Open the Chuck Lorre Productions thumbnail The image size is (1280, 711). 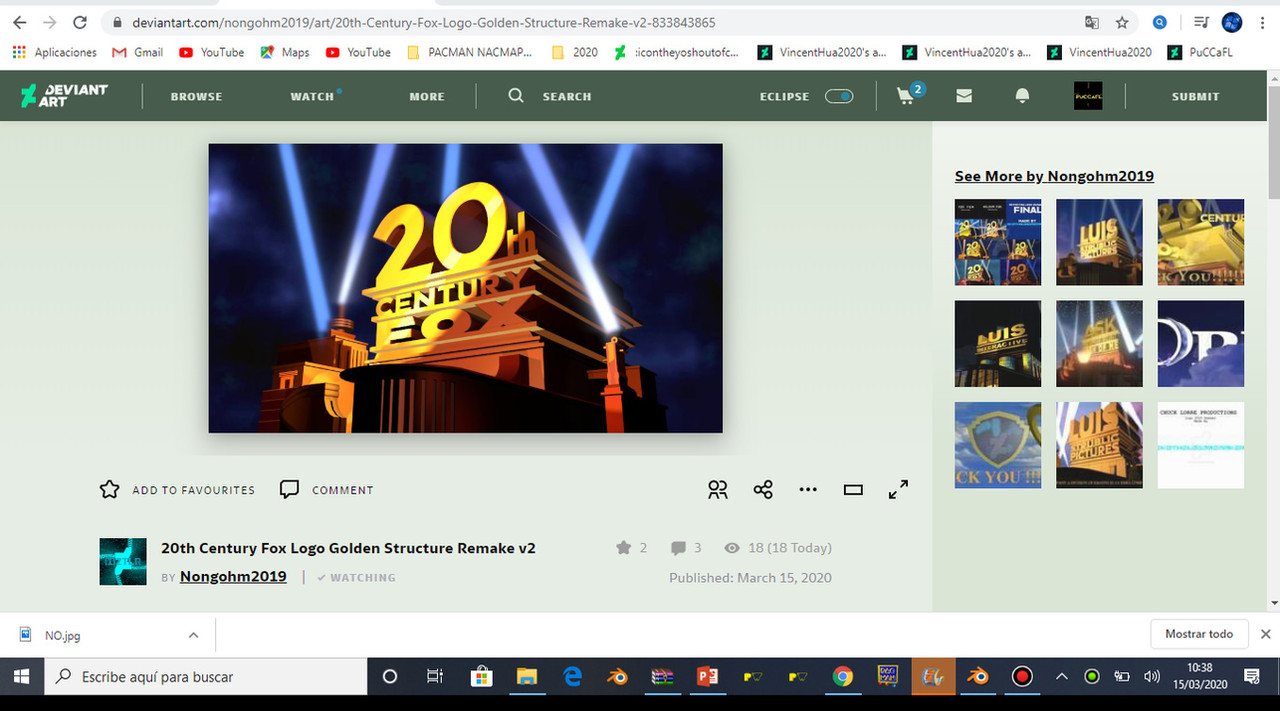pyautogui.click(x=1200, y=445)
